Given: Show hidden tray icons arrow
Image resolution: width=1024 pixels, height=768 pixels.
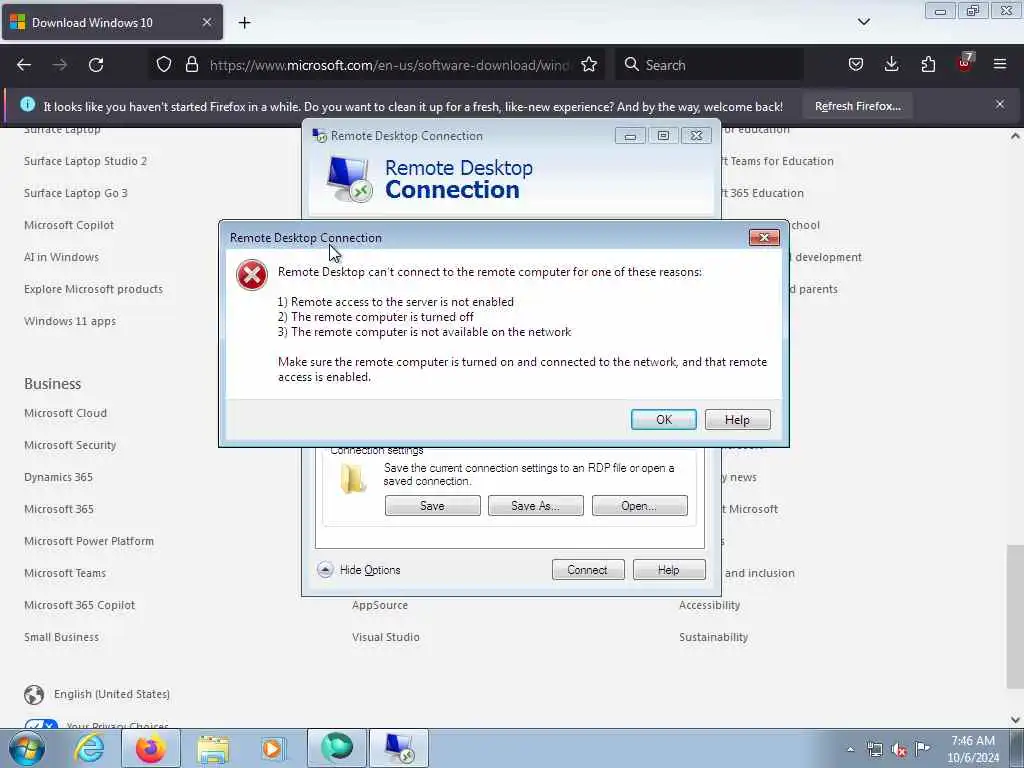Looking at the screenshot, I should click(850, 749).
